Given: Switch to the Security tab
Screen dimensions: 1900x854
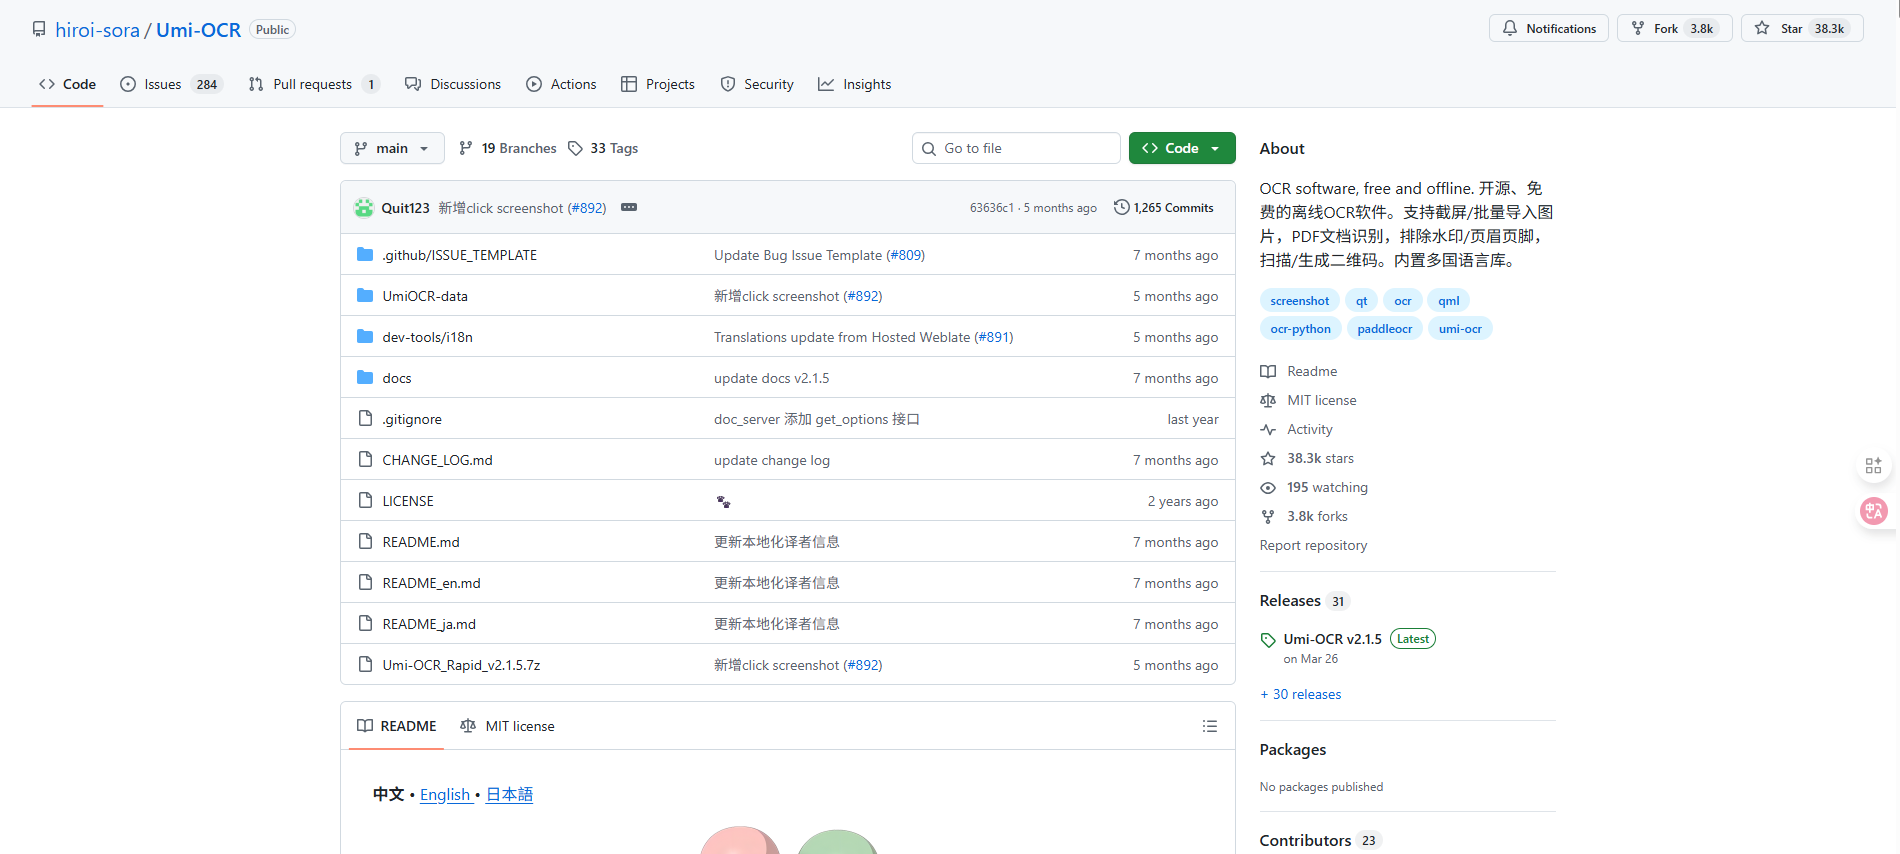Looking at the screenshot, I should 757,84.
